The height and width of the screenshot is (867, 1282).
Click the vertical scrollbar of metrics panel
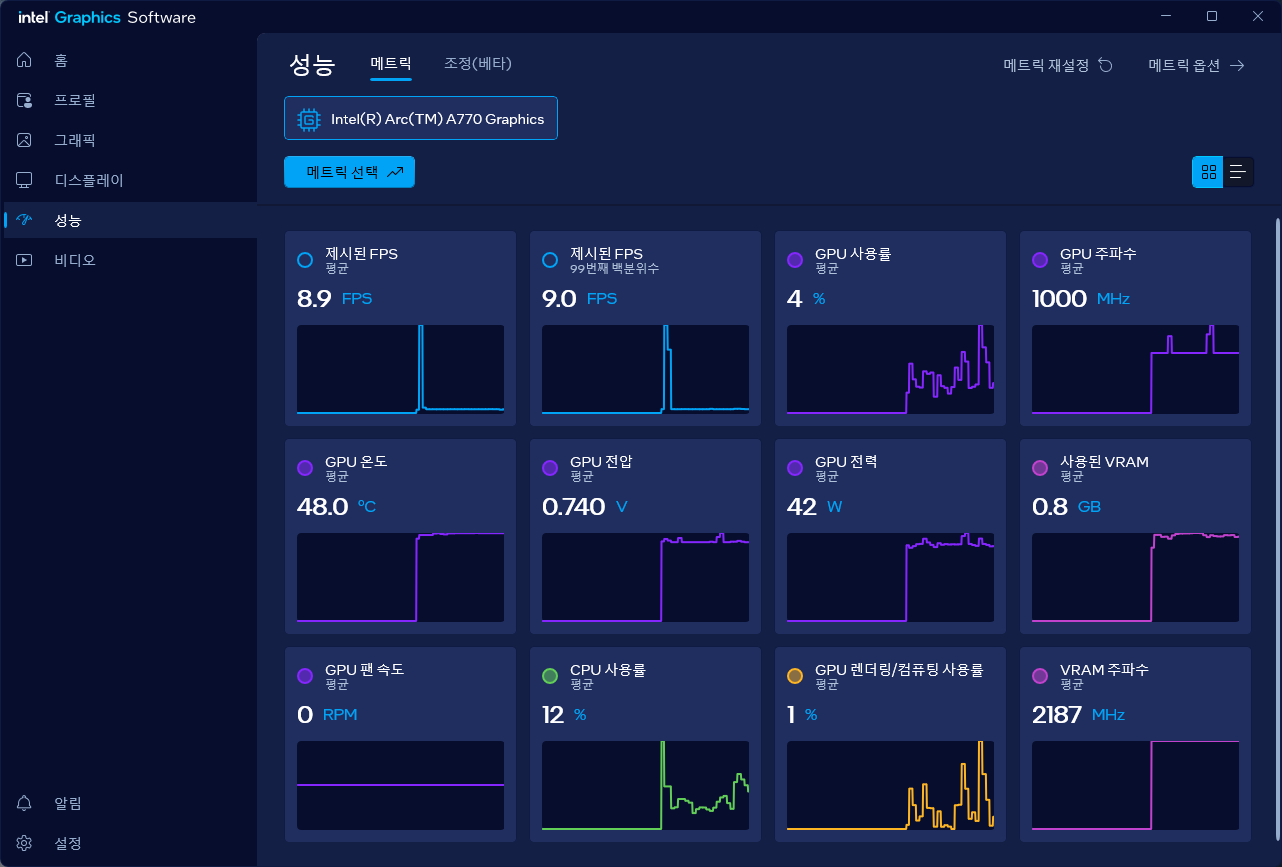tap(1276, 530)
